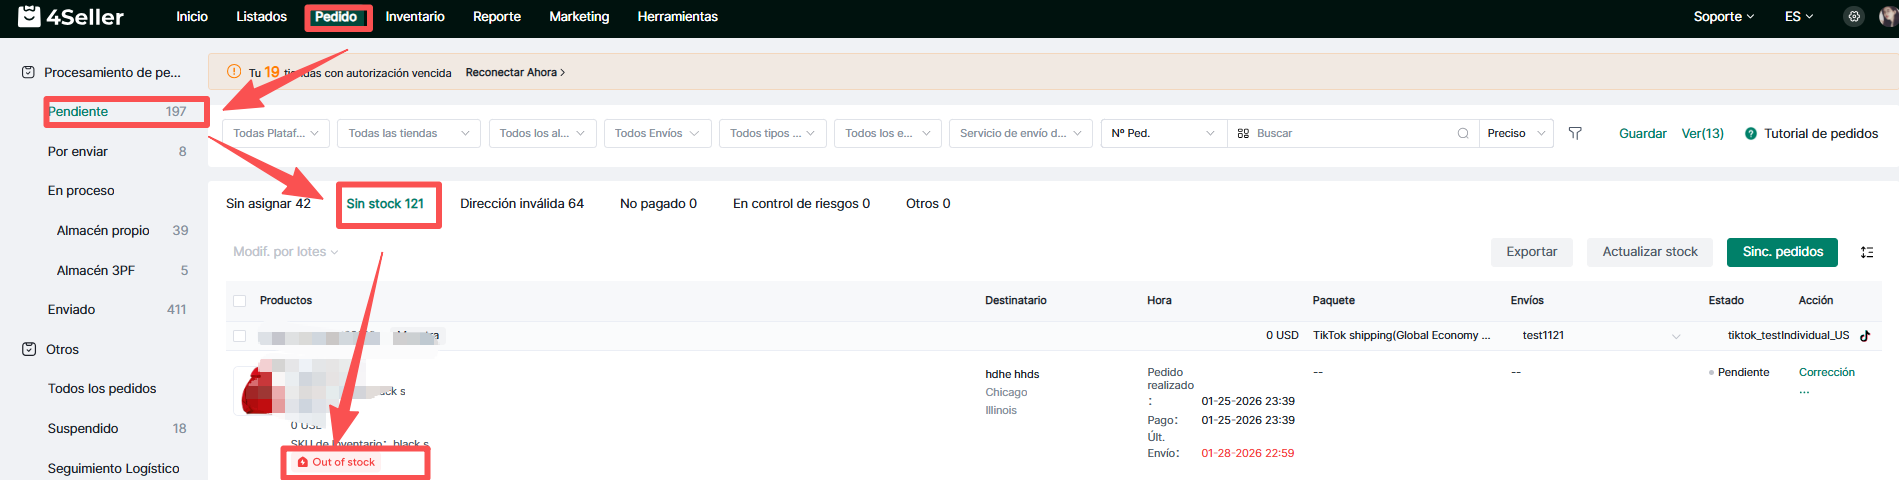Open Por enviar in the sidebar
This screenshot has height=480, width=1899.
click(78, 152)
